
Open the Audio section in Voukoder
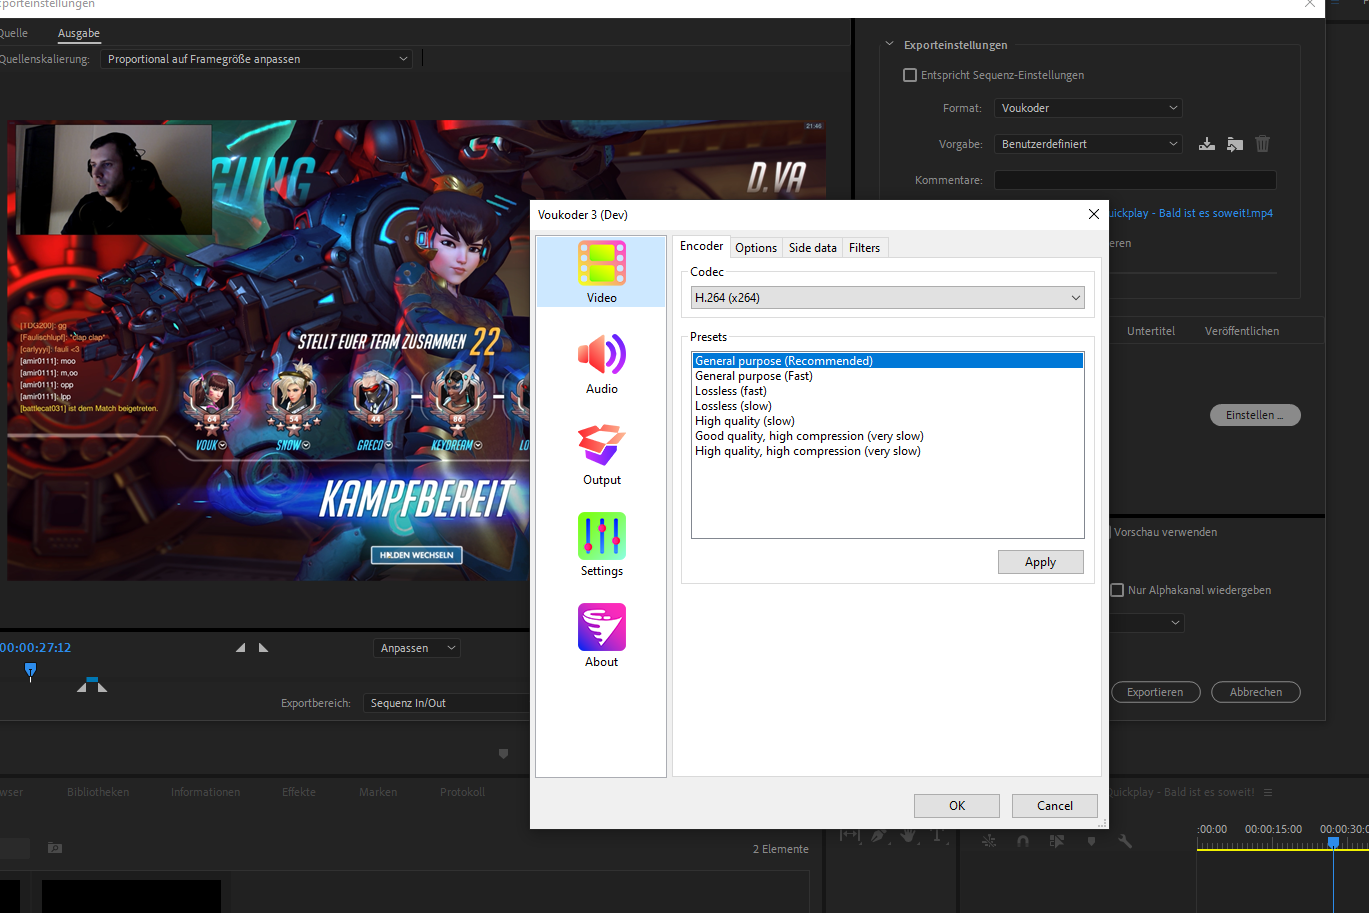[601, 364]
